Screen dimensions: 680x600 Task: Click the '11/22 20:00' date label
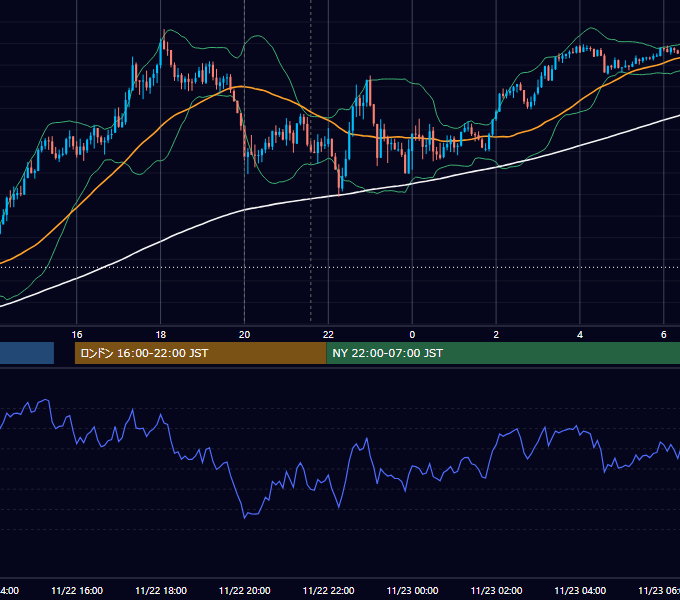point(245,590)
